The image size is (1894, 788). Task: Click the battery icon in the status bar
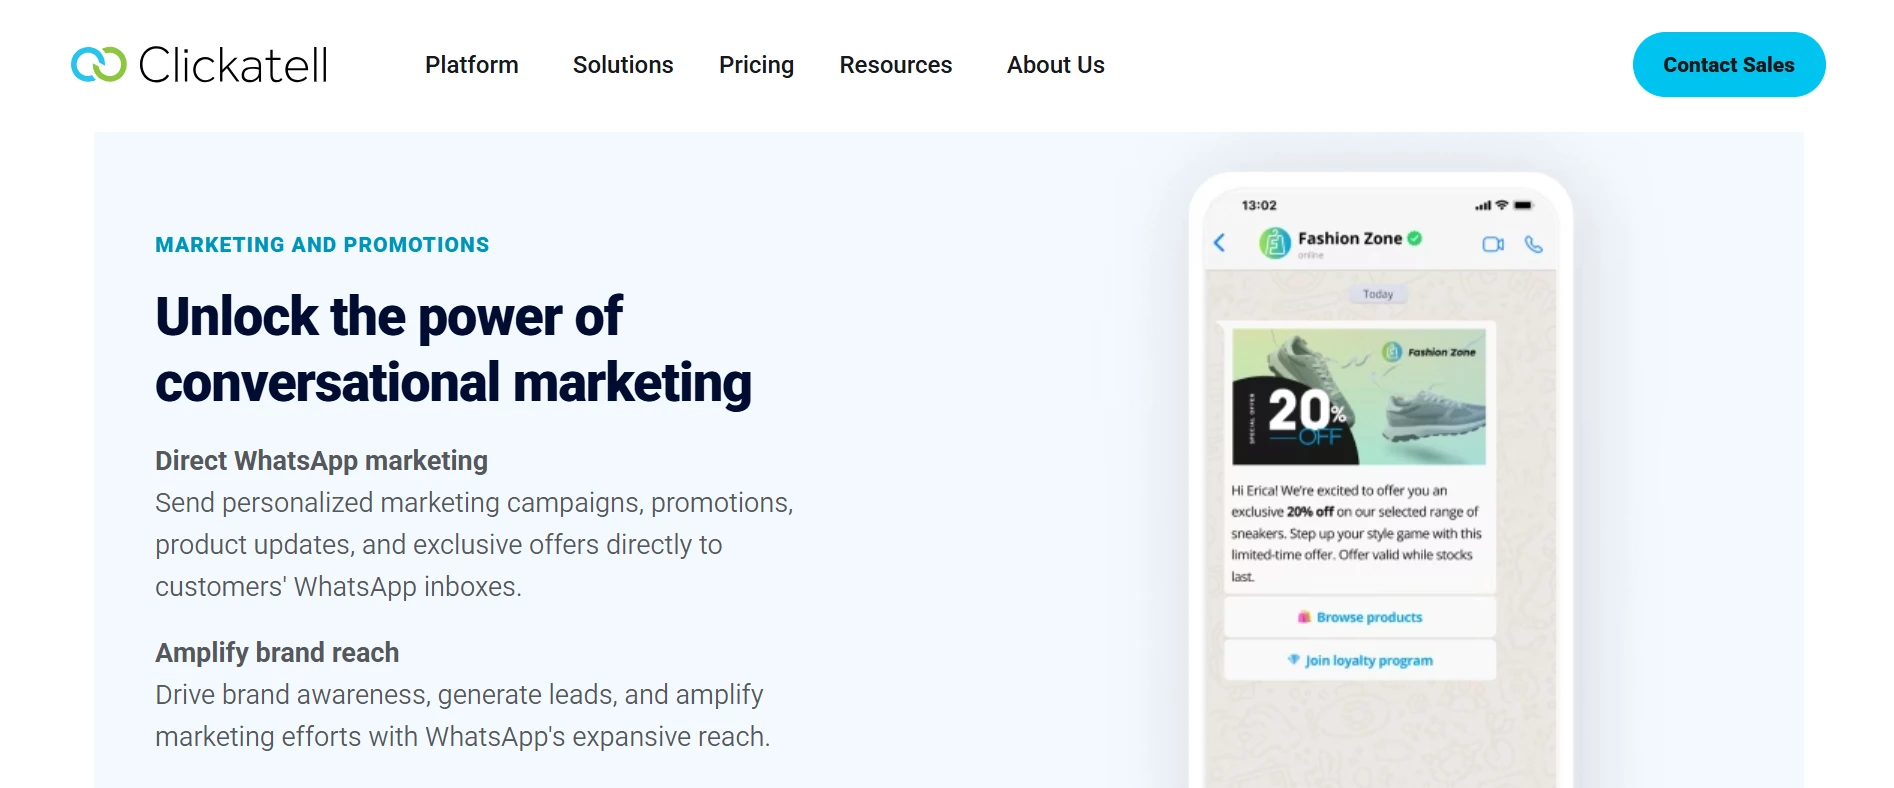[1523, 204]
